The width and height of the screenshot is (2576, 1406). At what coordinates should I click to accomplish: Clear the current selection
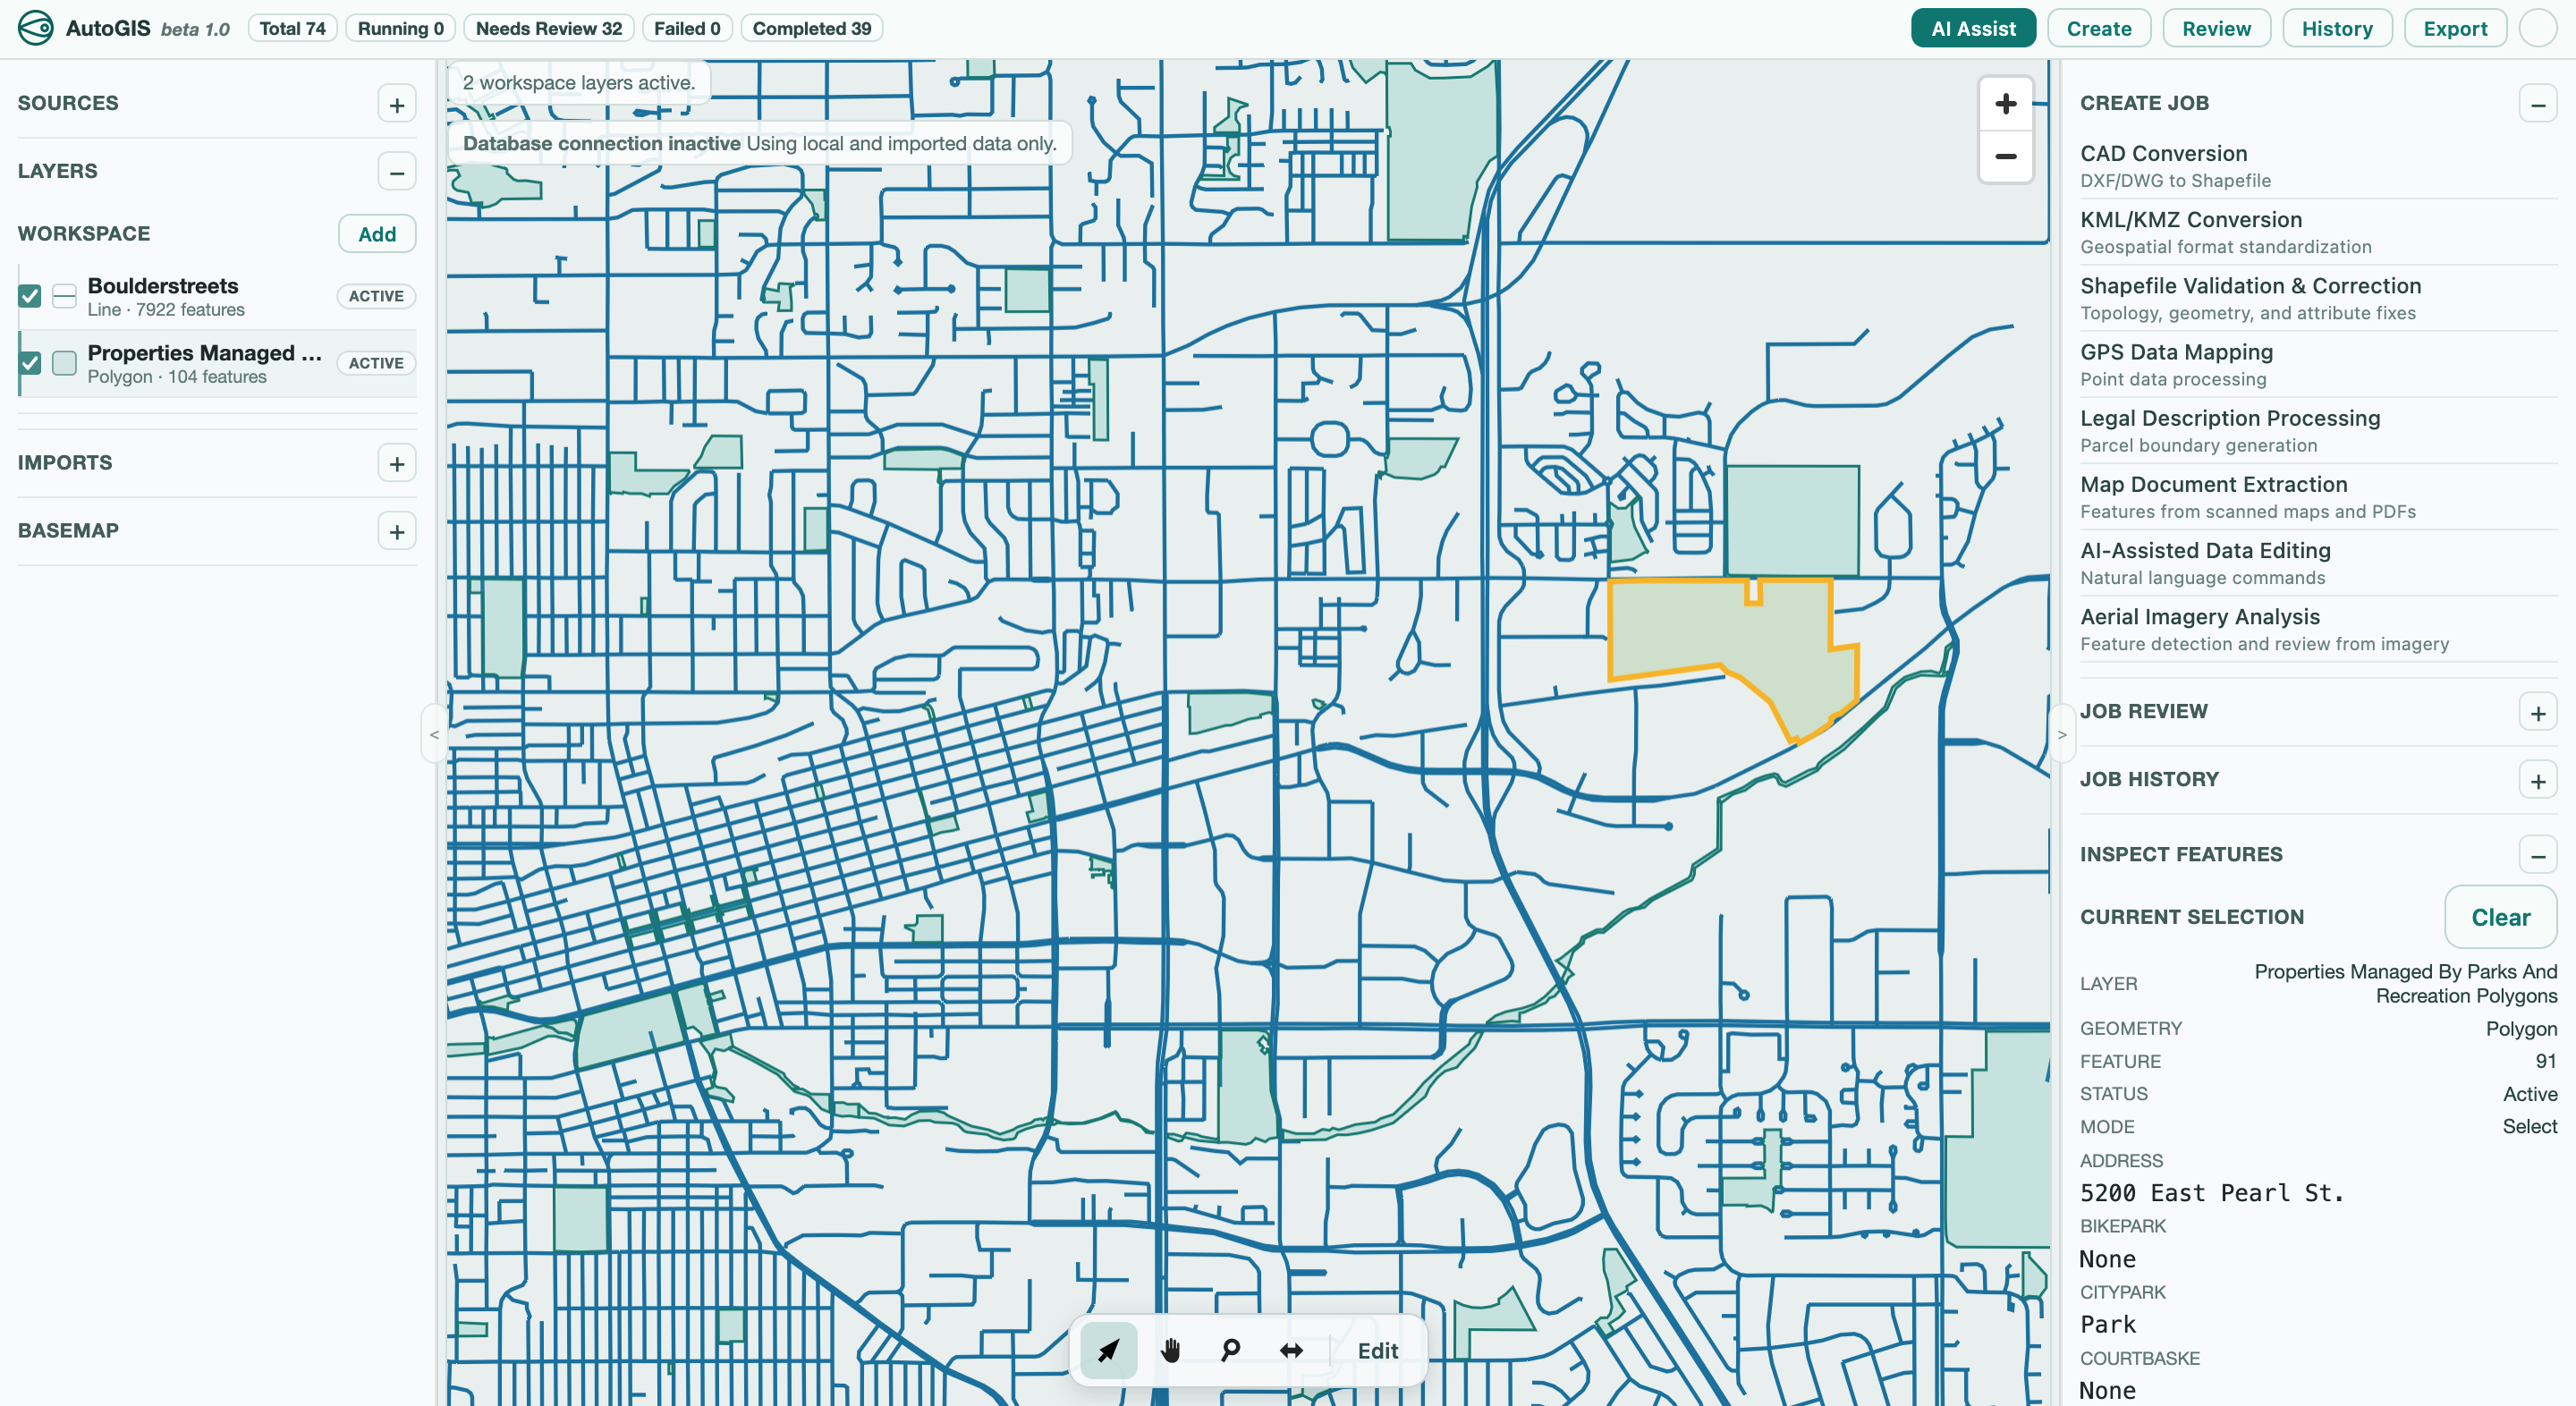click(x=2499, y=917)
